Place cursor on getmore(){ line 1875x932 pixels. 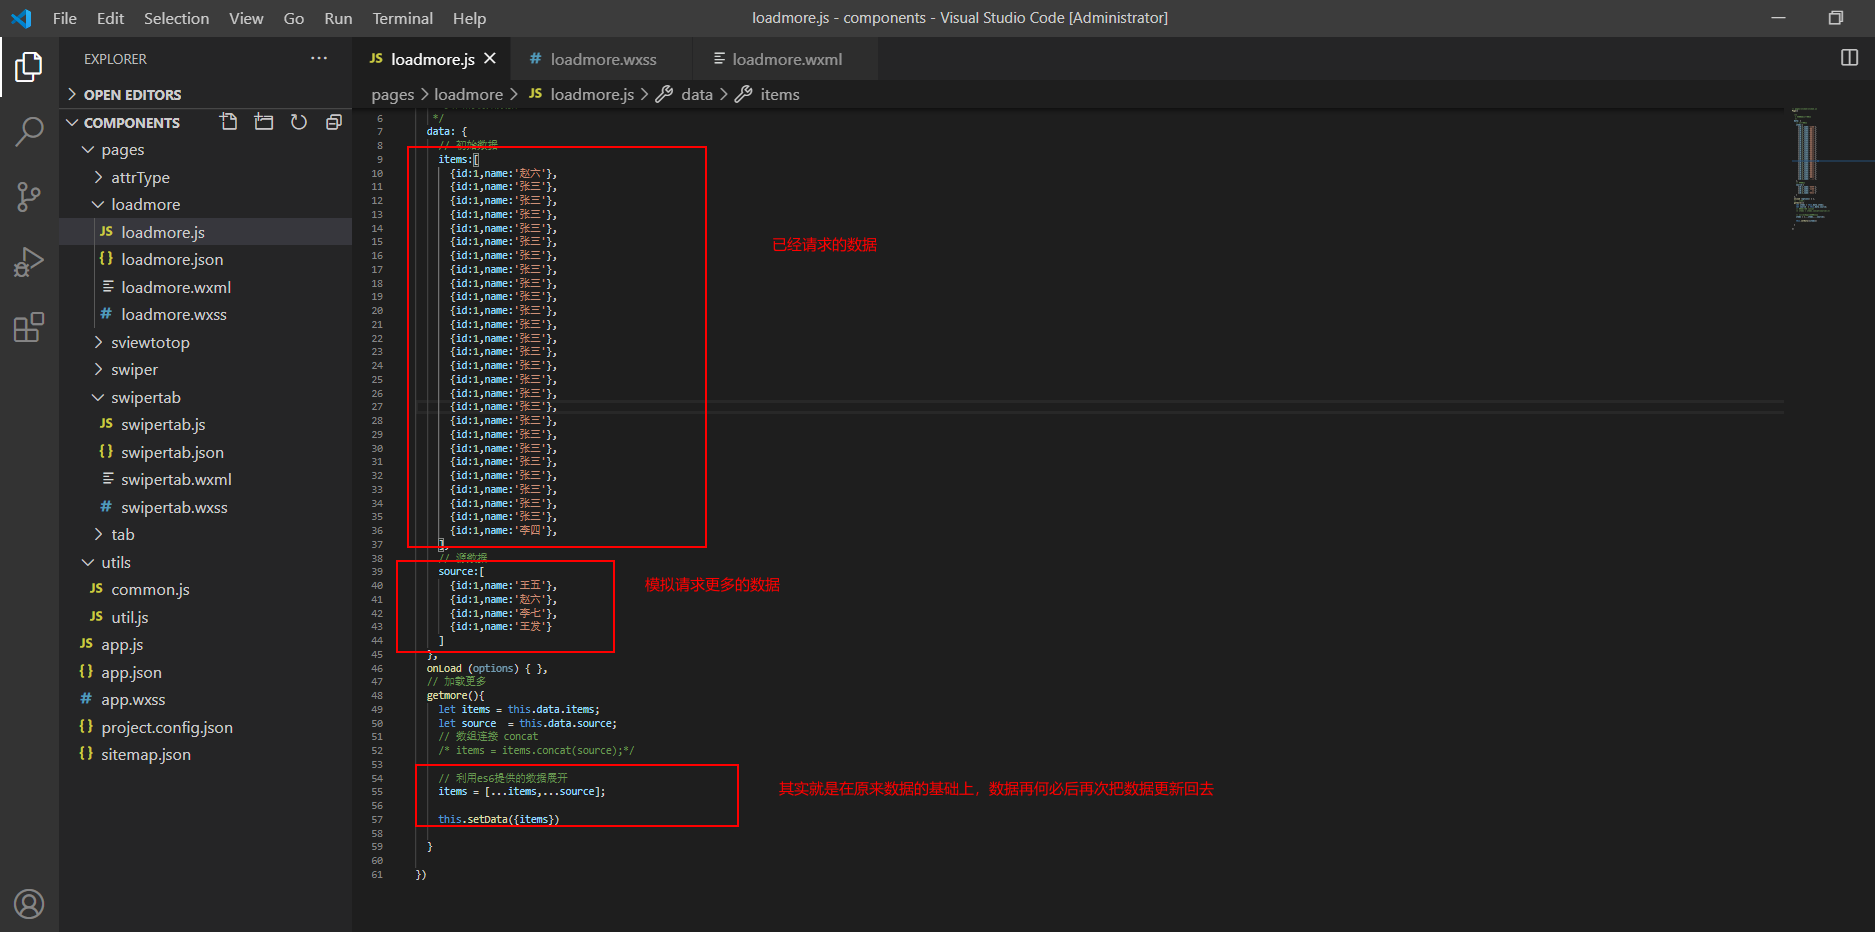click(455, 696)
